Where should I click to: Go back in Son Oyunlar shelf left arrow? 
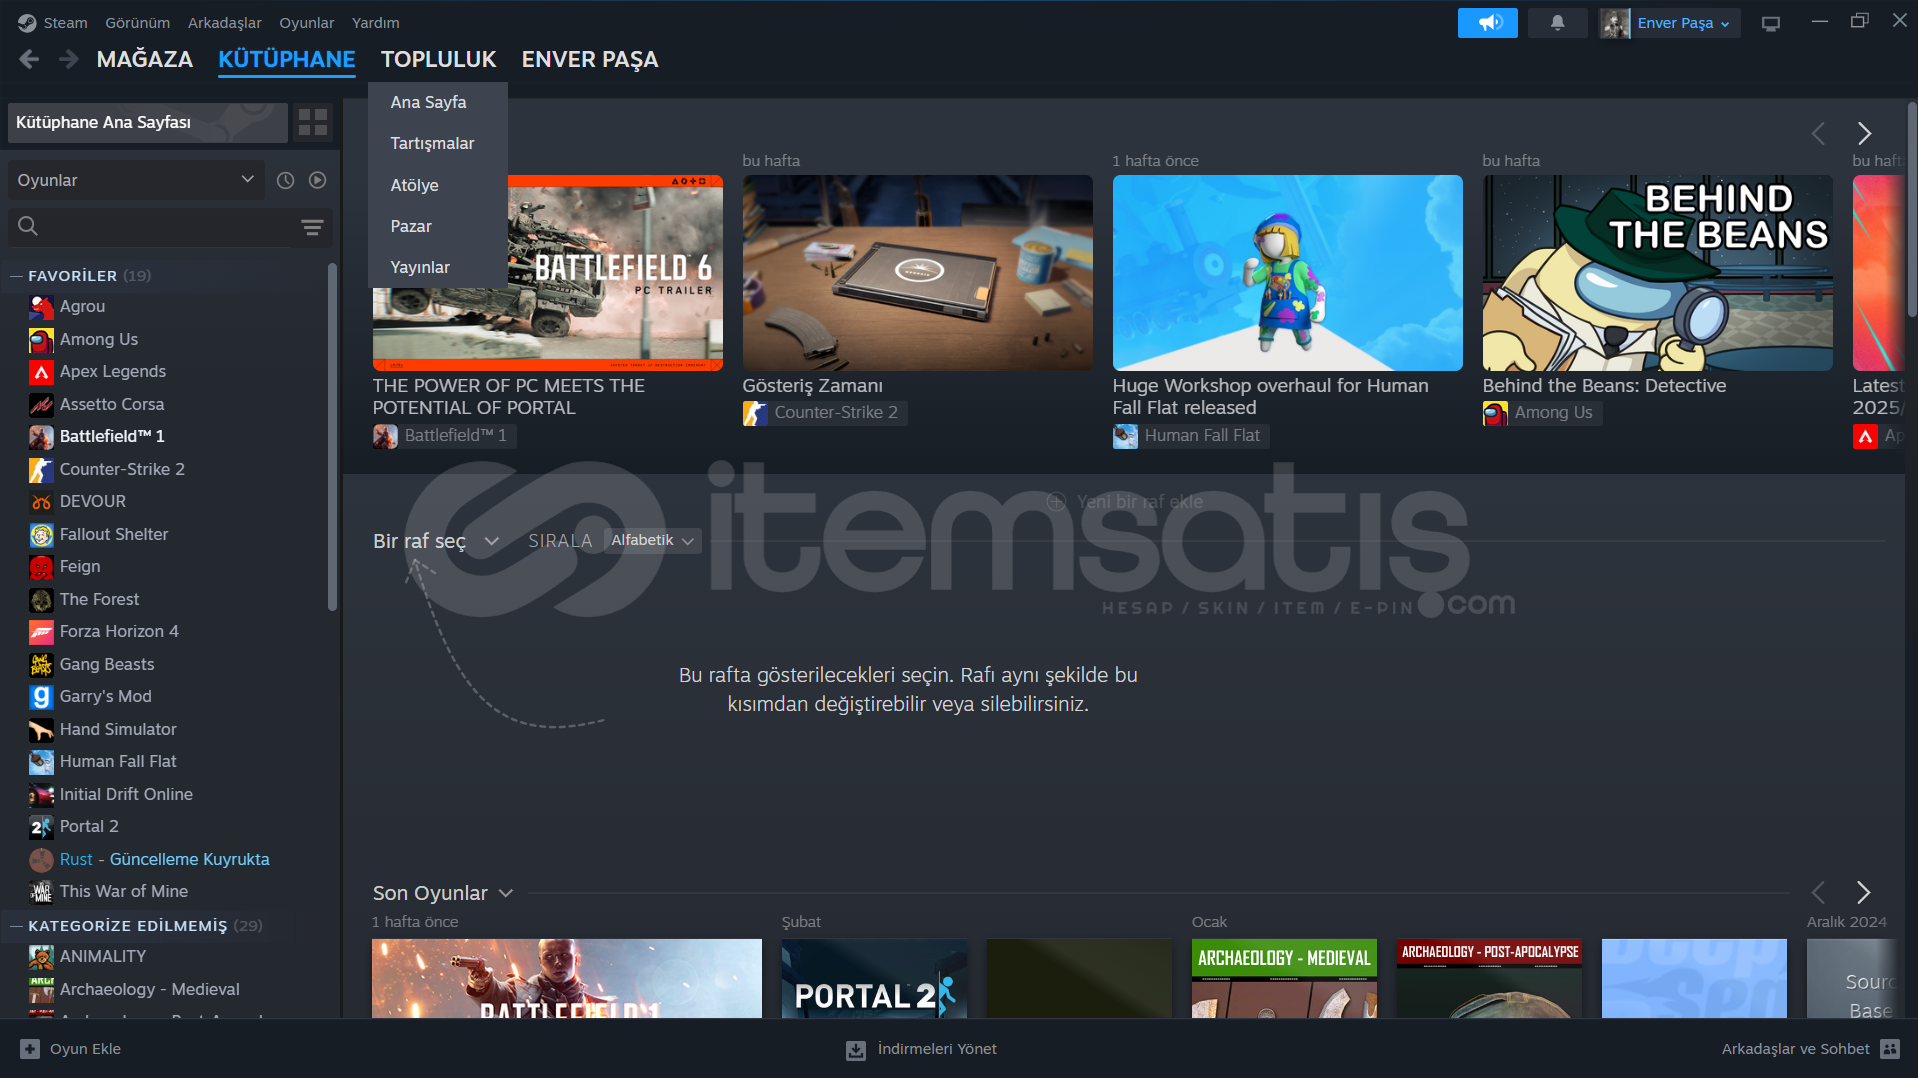pos(1818,892)
